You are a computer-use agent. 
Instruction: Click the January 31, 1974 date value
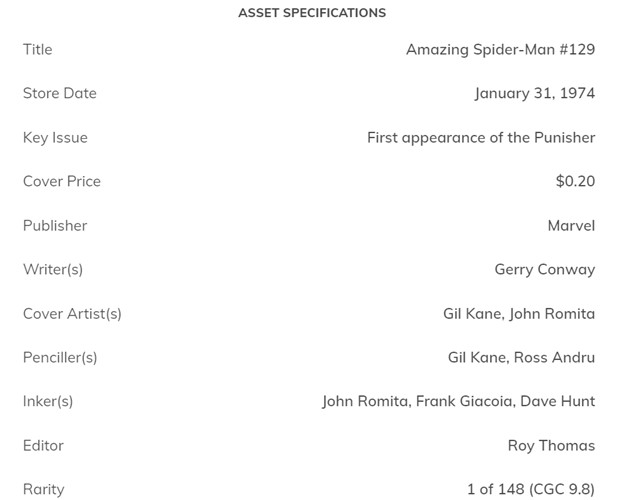[534, 94]
